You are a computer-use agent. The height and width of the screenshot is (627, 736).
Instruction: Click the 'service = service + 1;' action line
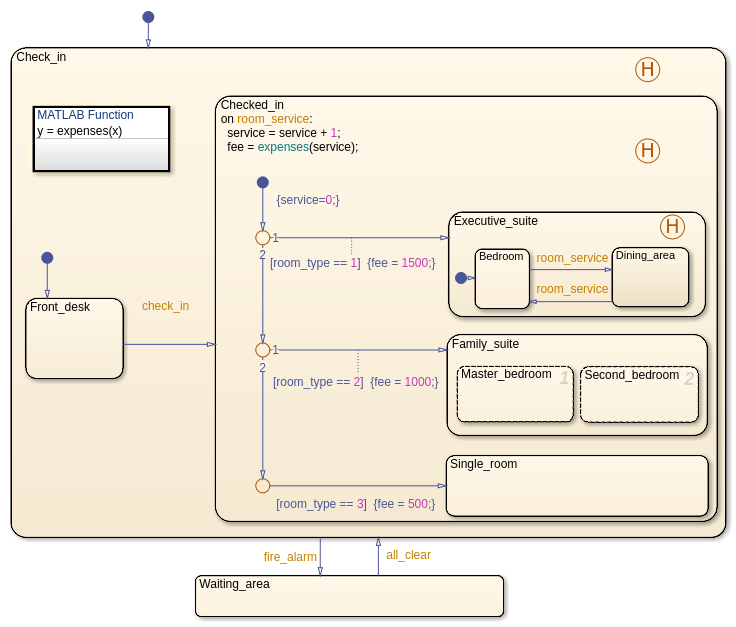coord(284,133)
